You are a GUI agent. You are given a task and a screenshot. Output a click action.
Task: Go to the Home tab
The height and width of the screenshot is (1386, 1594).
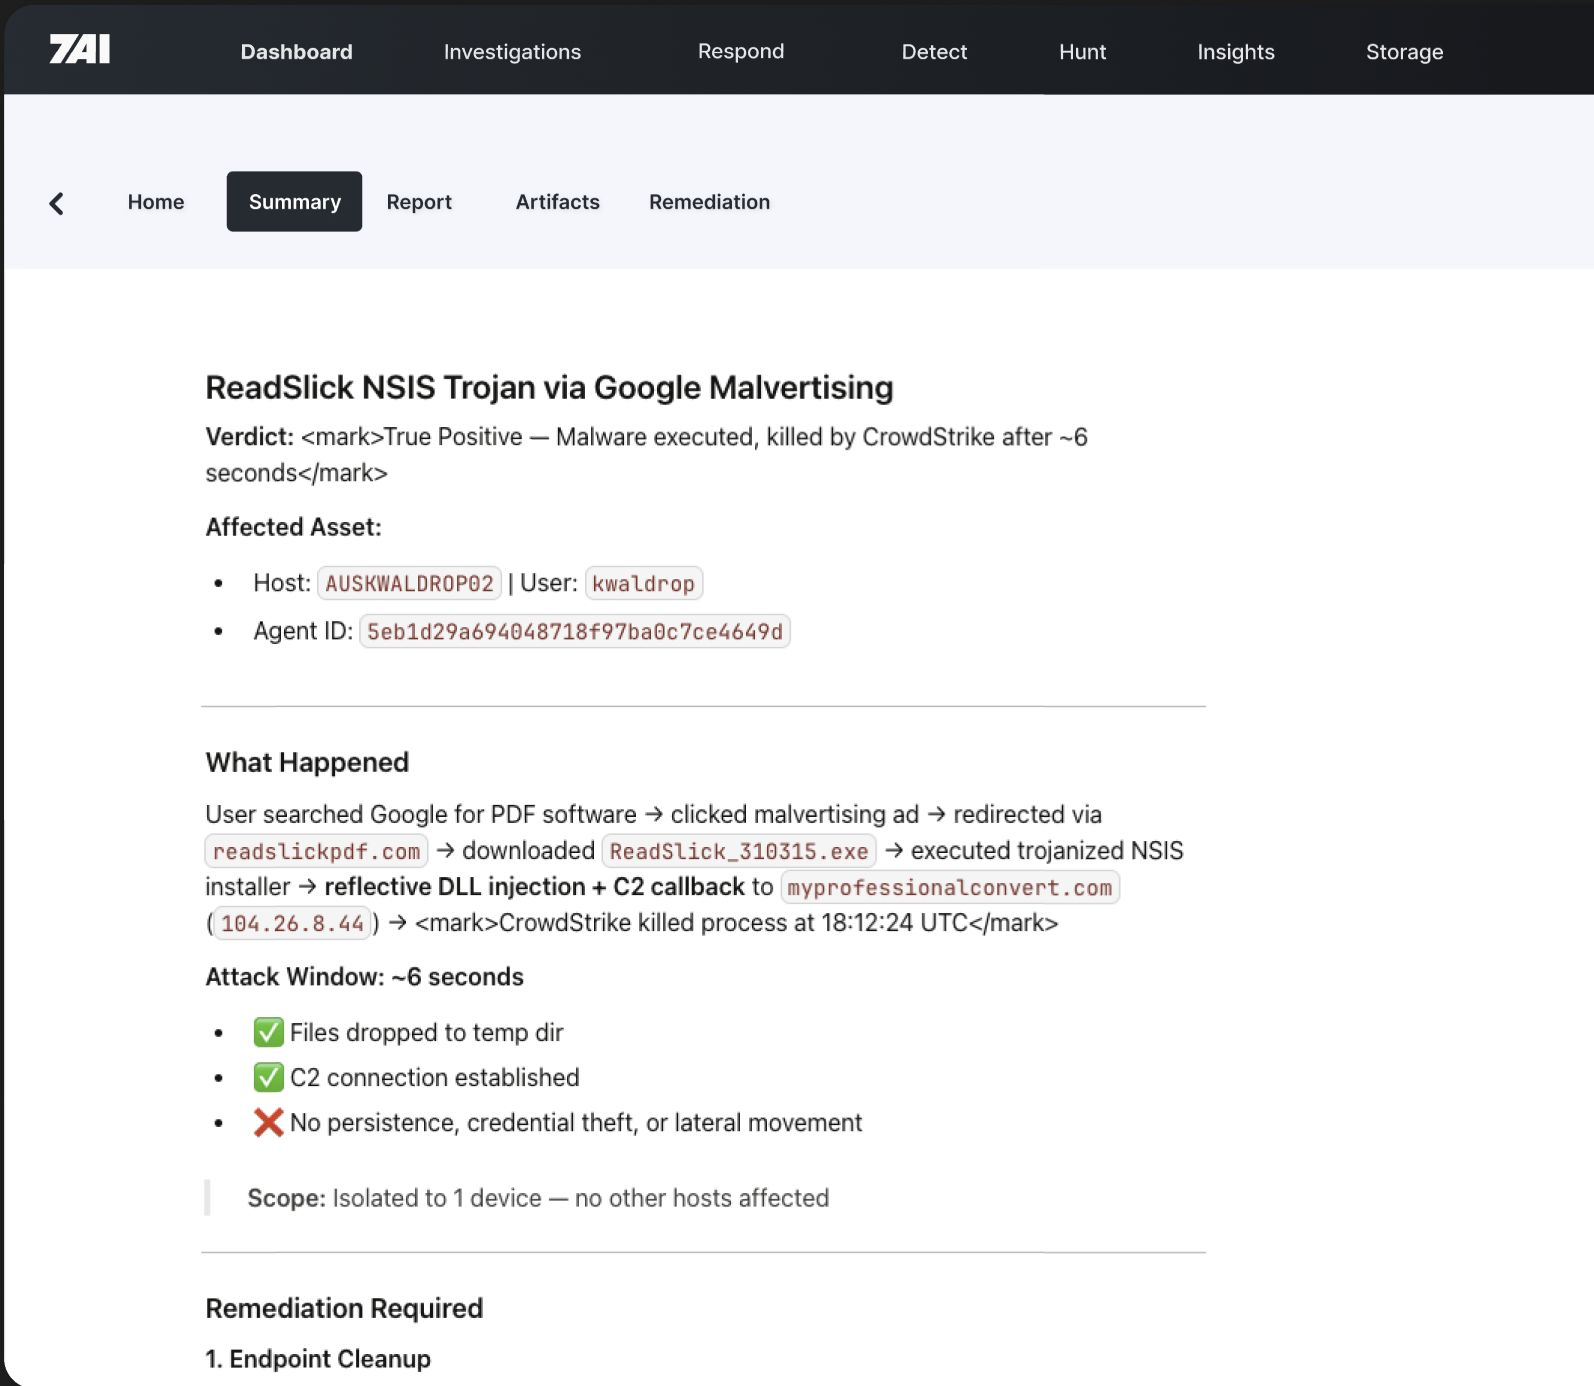(156, 202)
